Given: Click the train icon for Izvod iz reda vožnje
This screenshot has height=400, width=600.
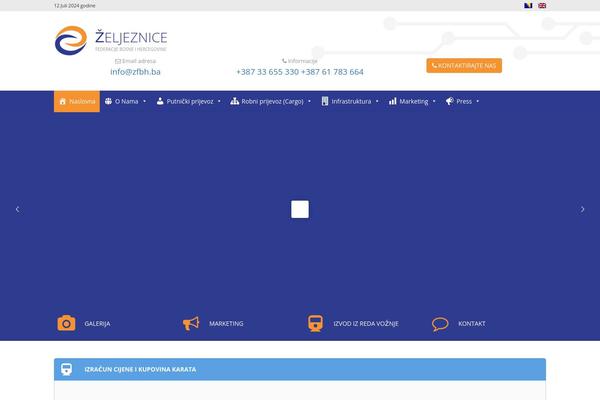Looking at the screenshot, I should [315, 323].
